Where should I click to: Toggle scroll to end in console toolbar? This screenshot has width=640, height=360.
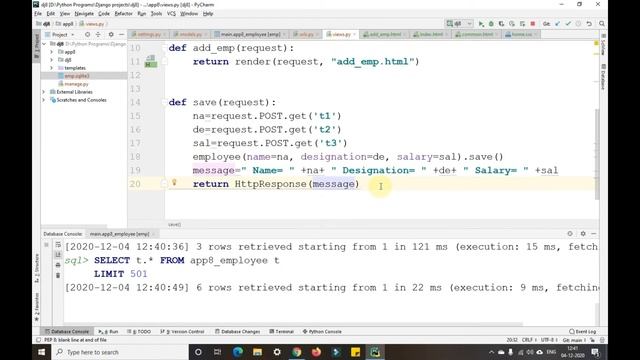click(58, 255)
